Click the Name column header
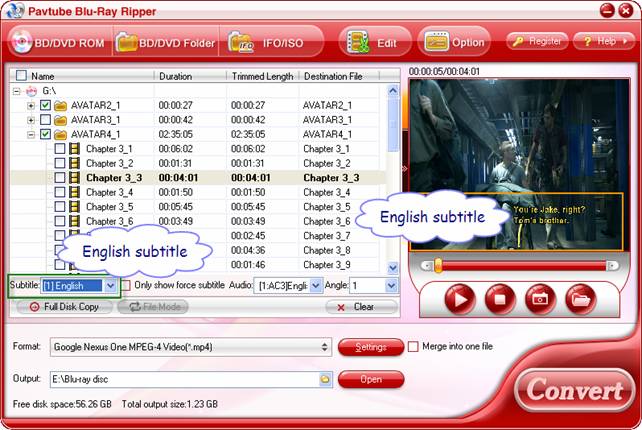Image resolution: width=642 pixels, height=430 pixels. pos(43,76)
